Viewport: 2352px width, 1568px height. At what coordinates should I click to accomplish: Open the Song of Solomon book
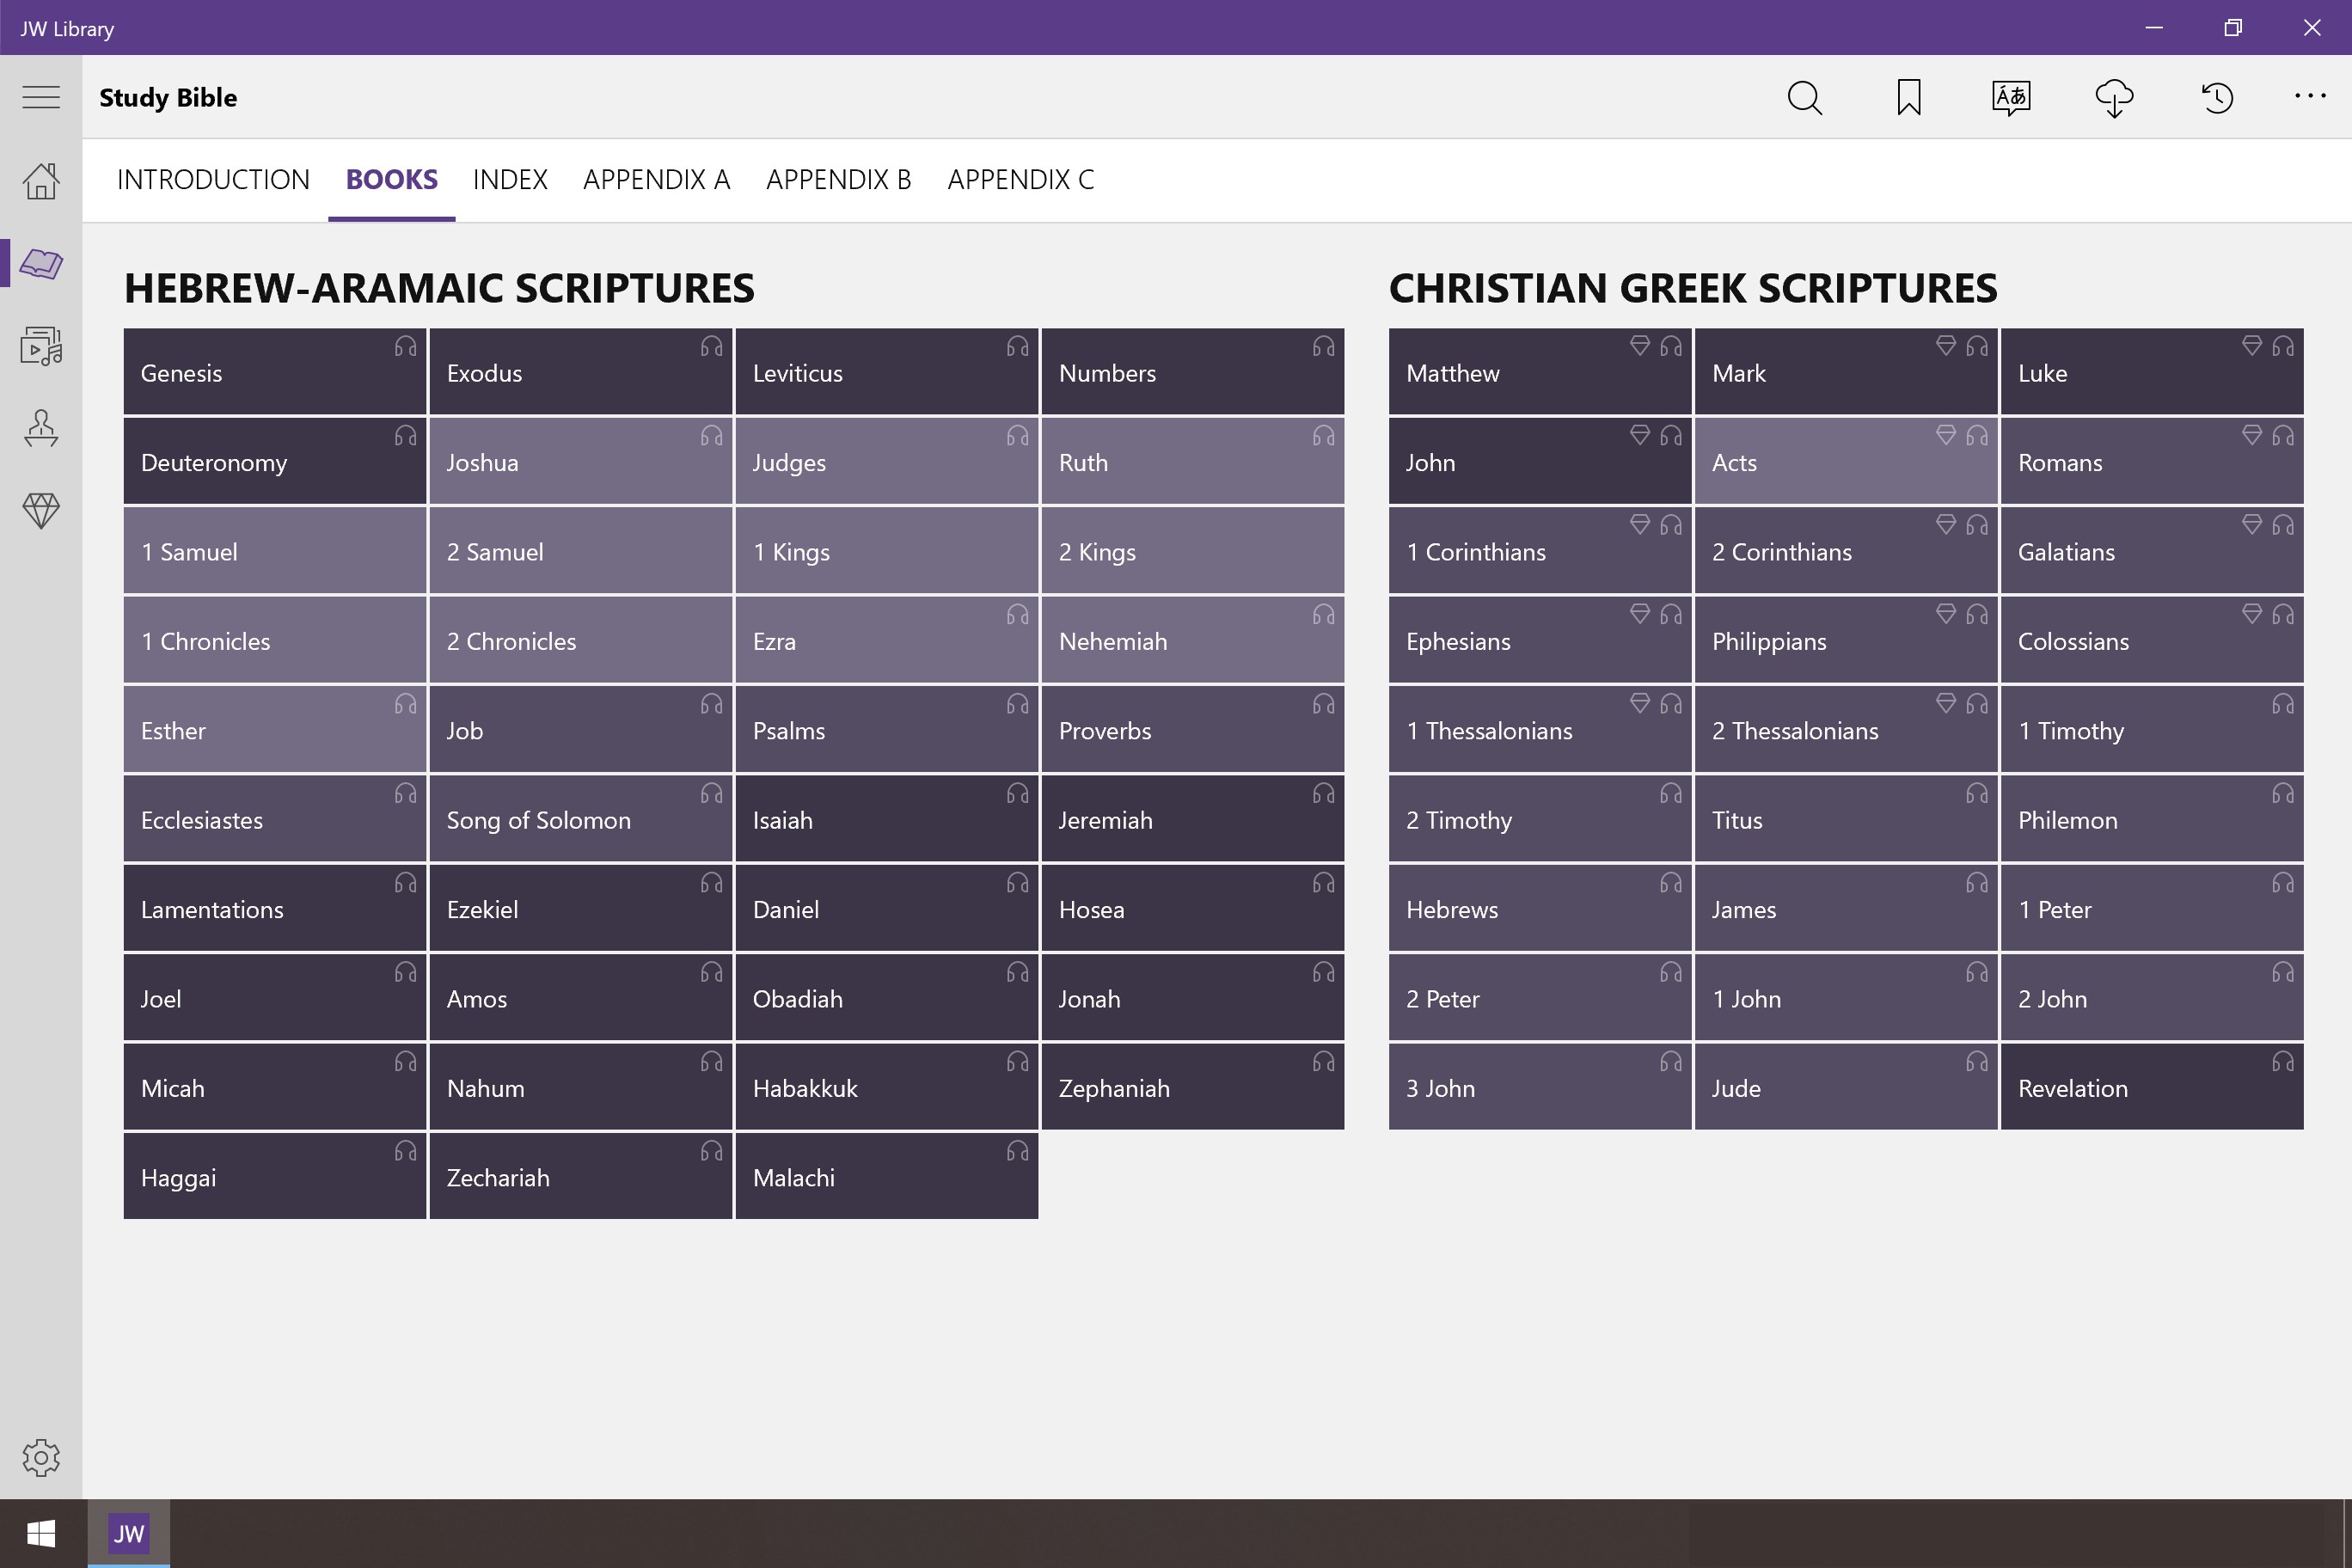tap(539, 819)
